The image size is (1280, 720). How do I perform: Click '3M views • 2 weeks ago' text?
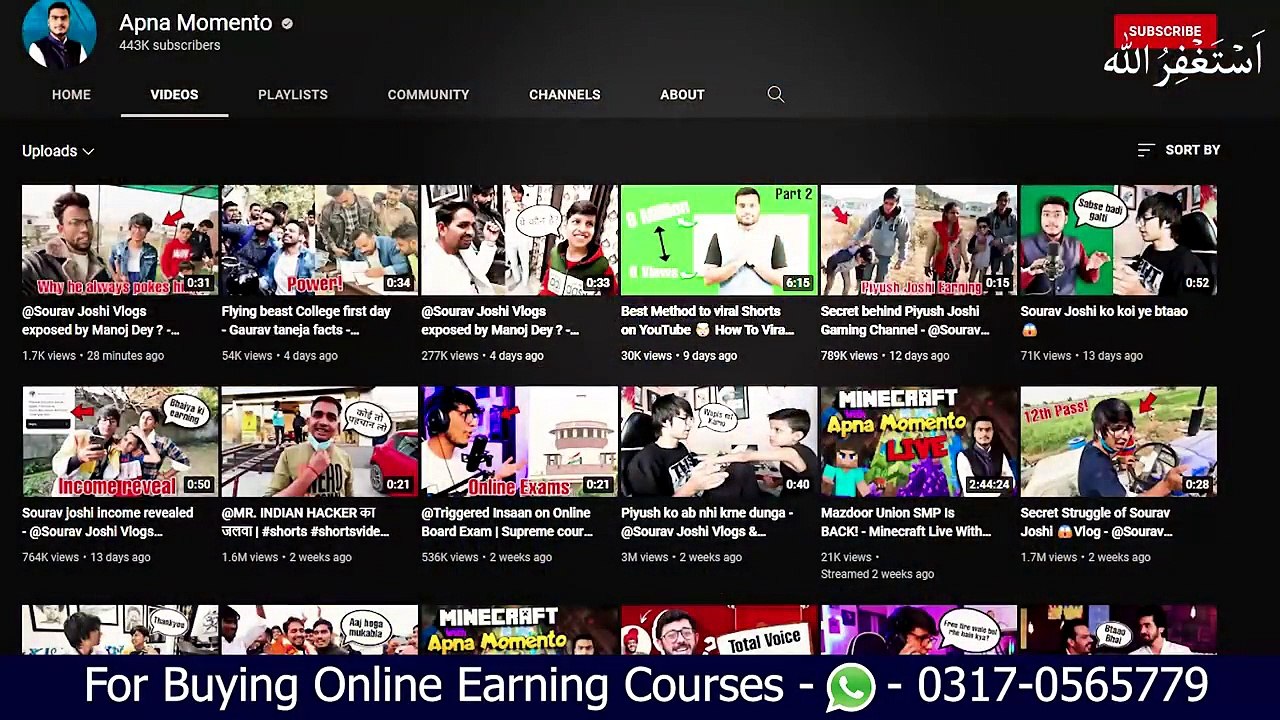pyautogui.click(x=682, y=558)
